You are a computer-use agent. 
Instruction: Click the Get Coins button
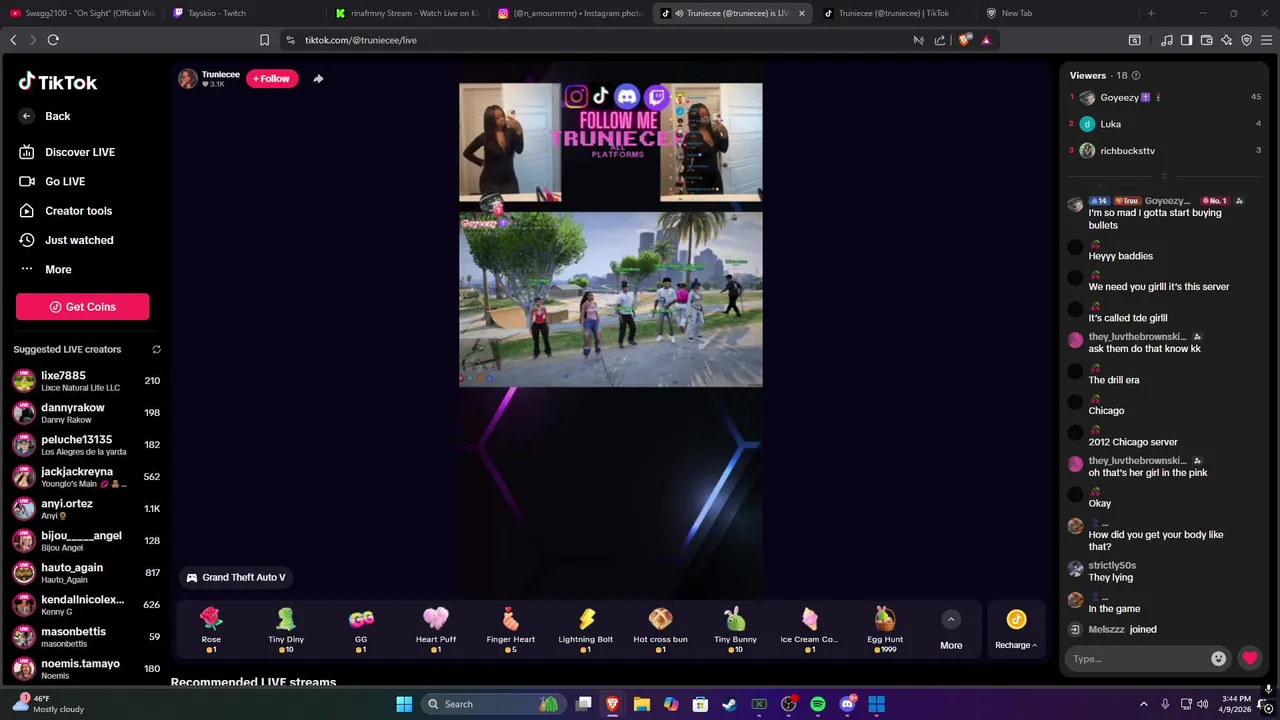point(82,307)
